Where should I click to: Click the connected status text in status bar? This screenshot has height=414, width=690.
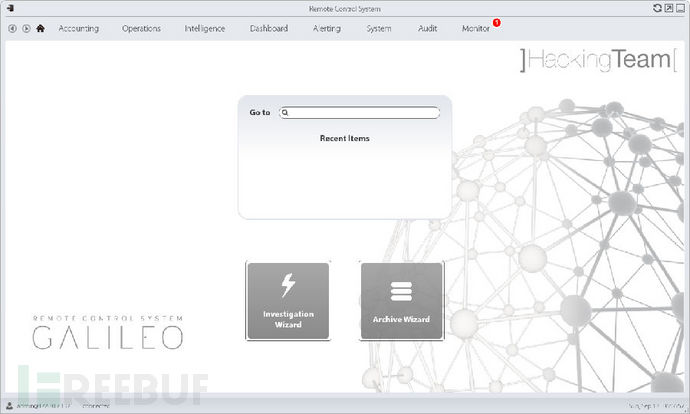point(95,406)
